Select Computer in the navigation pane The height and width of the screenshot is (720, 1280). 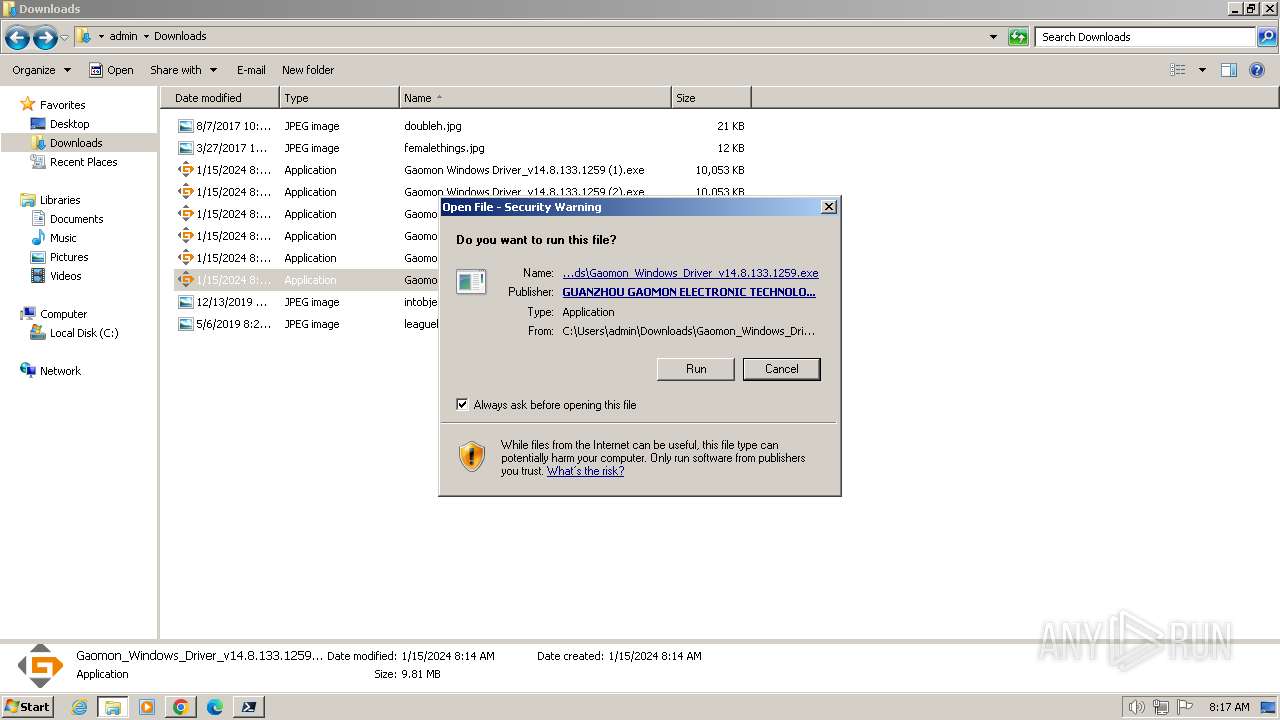point(63,314)
